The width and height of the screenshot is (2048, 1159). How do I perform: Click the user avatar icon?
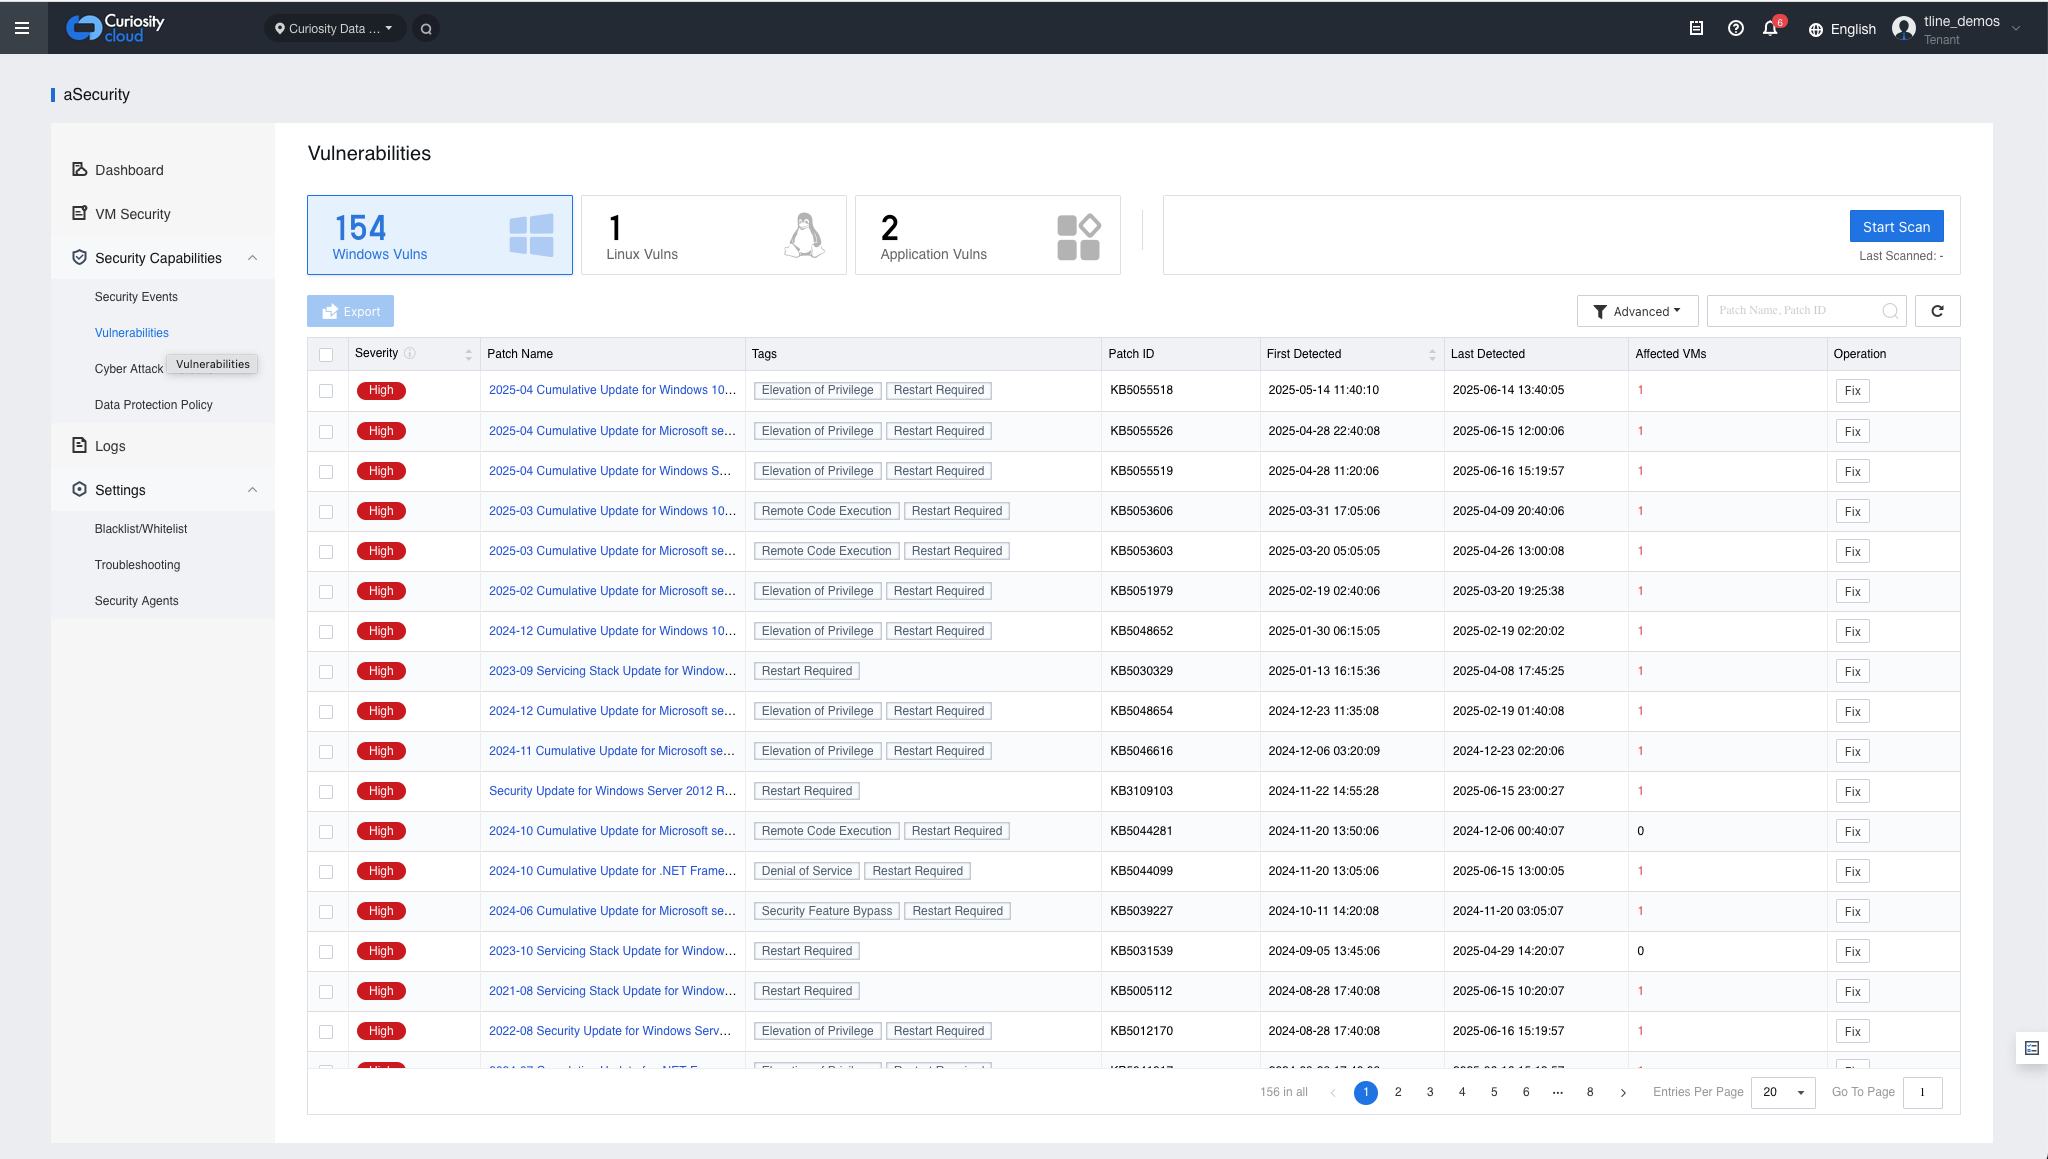[1904, 29]
